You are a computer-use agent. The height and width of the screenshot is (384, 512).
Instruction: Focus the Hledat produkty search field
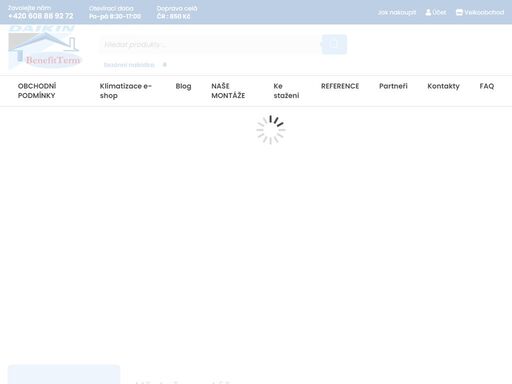[211, 44]
